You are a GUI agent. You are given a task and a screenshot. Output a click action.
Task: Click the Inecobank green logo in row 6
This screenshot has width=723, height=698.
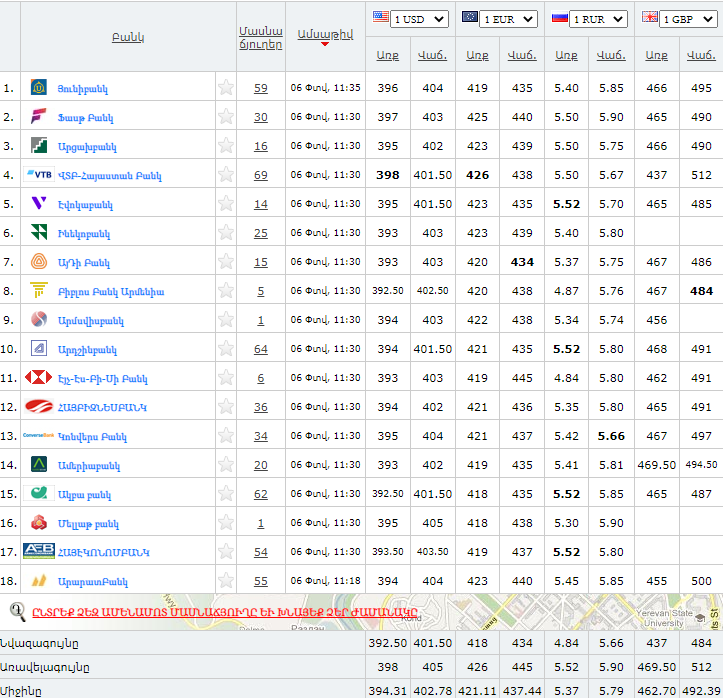39,232
